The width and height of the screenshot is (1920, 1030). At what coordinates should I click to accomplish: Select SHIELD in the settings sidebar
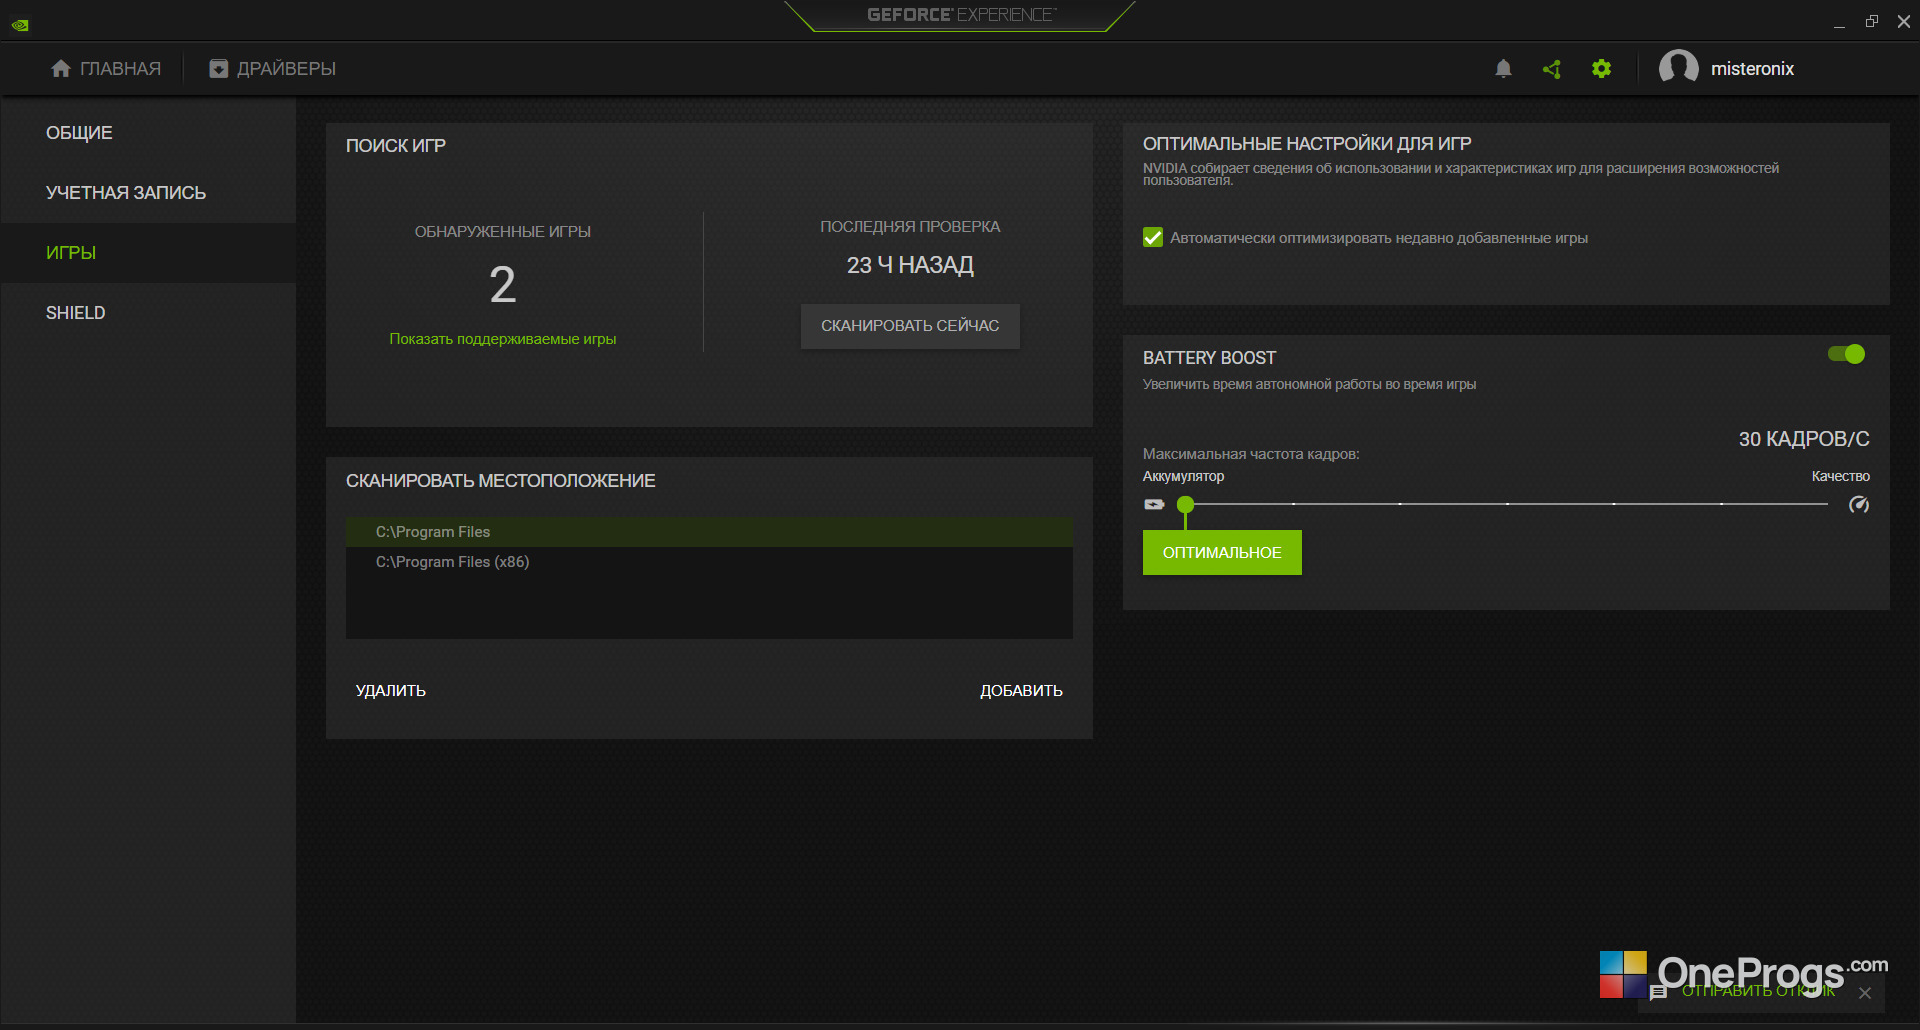148,313
